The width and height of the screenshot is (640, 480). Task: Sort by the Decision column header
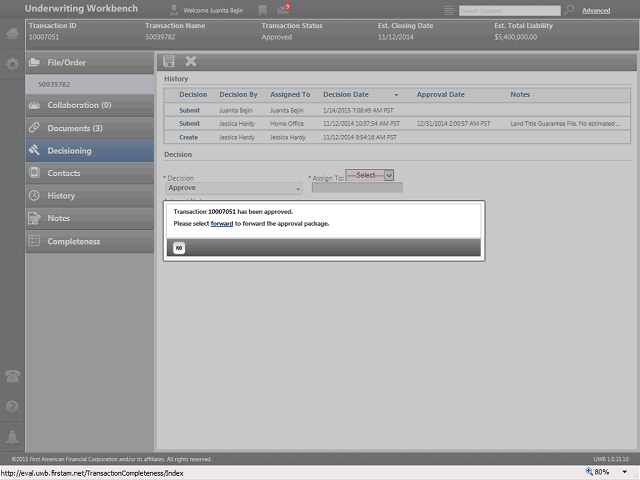193,95
